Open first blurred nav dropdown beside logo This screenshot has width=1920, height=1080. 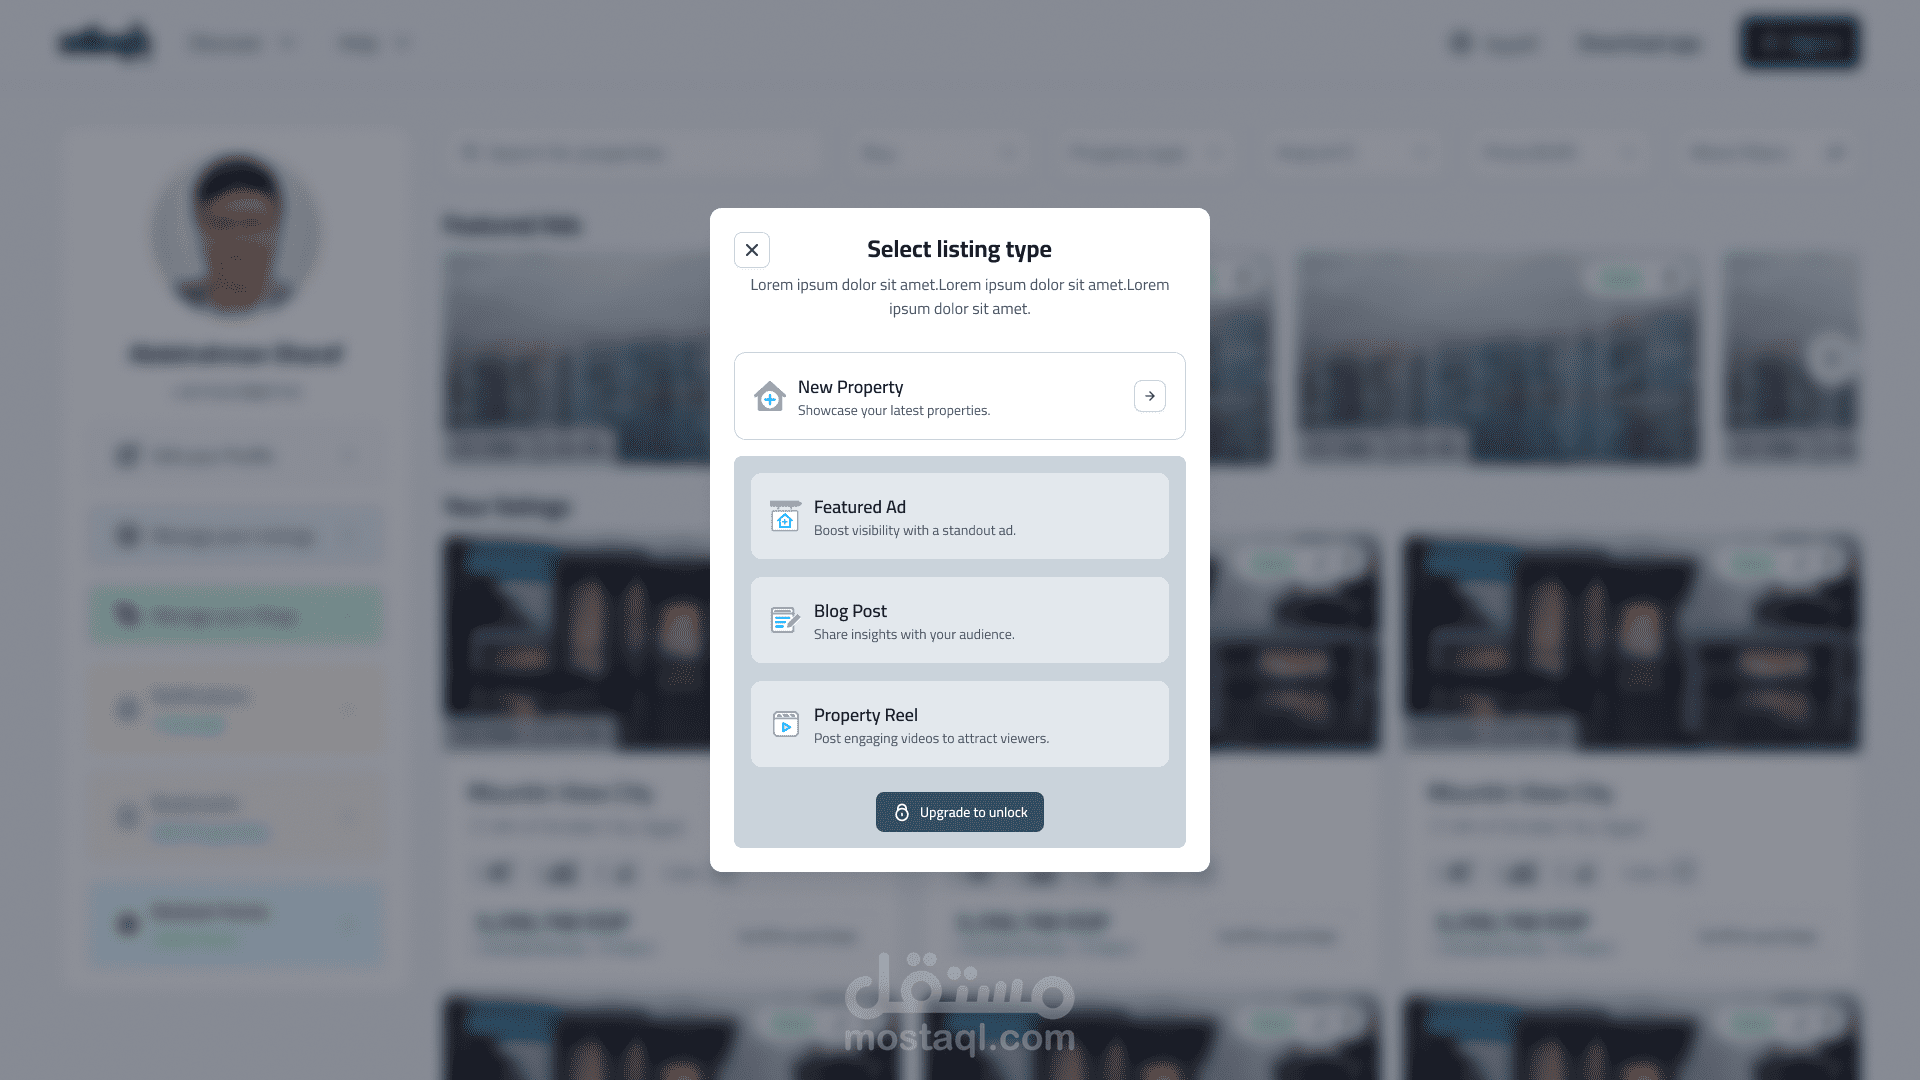click(x=243, y=43)
